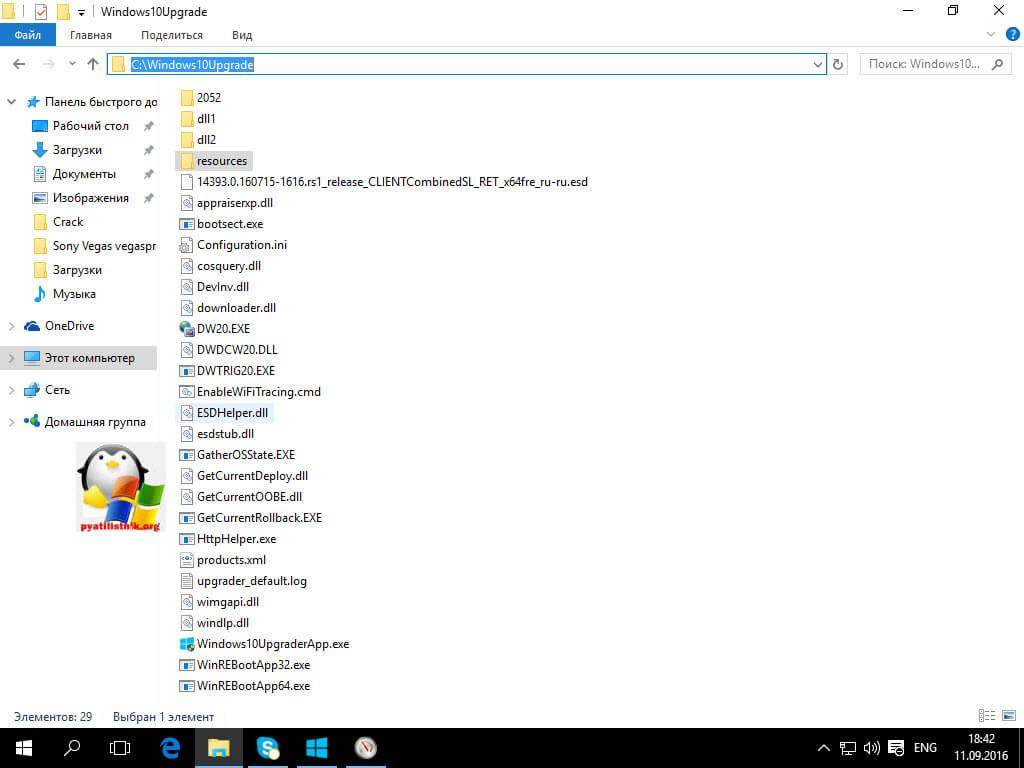Select the 14393.0.160715-1616 .esd file
This screenshot has width=1024, height=768.
coord(383,182)
